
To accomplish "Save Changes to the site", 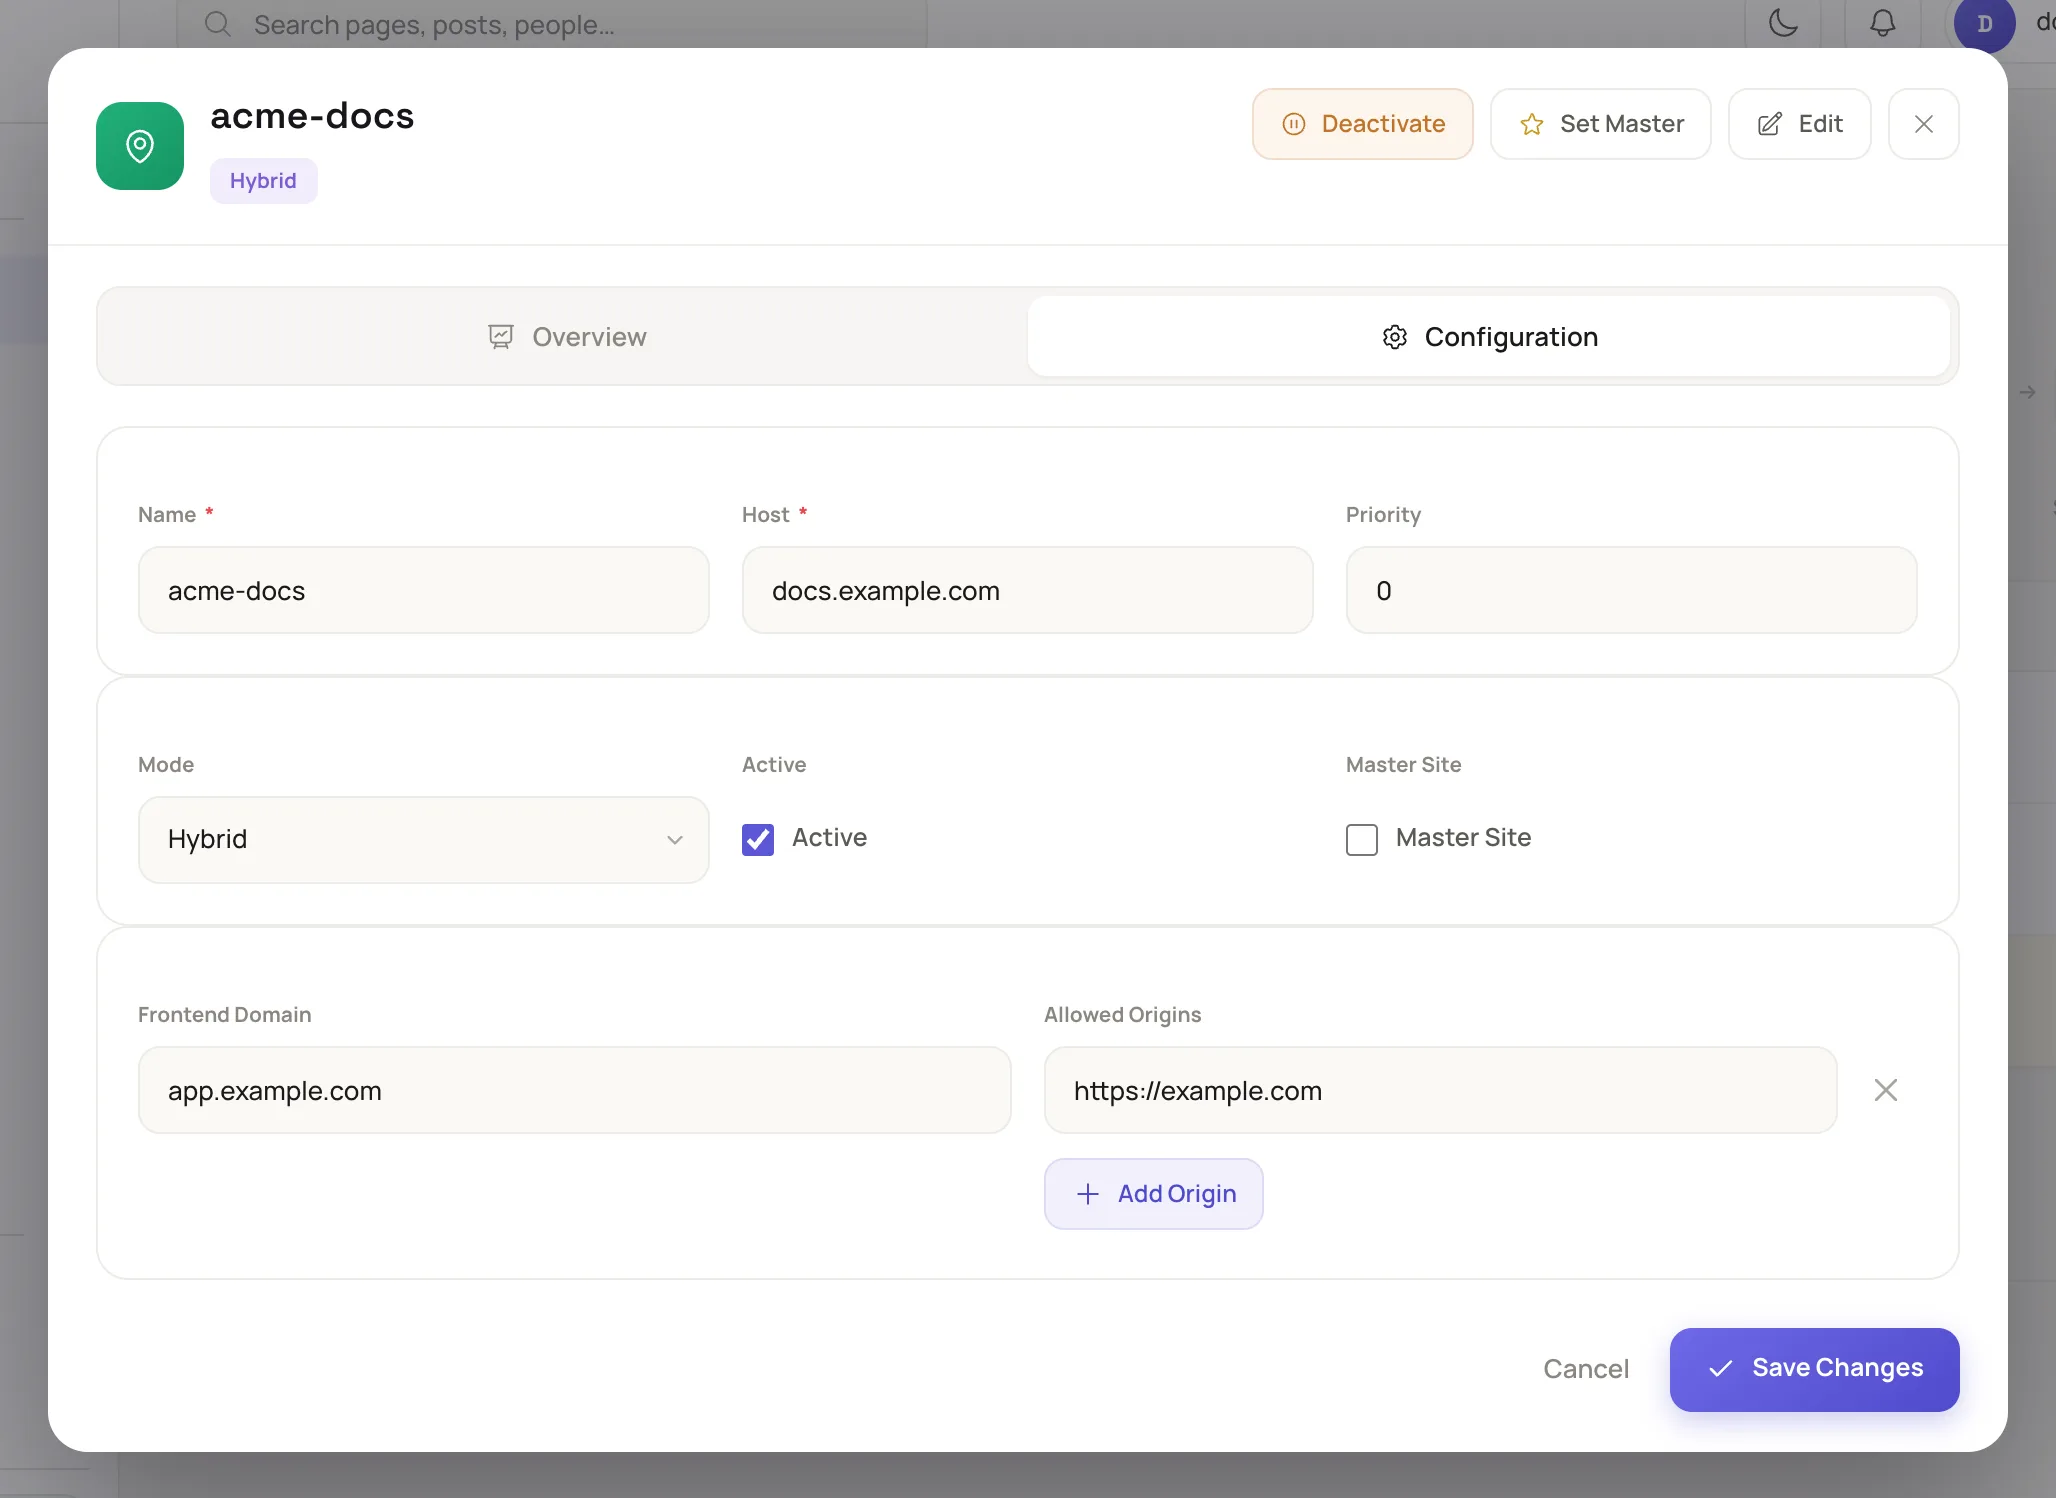I will coord(1814,1369).
